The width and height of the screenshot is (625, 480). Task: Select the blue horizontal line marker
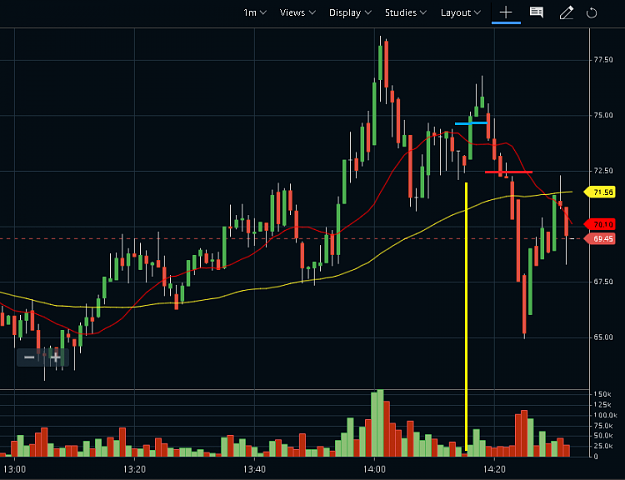(471, 123)
